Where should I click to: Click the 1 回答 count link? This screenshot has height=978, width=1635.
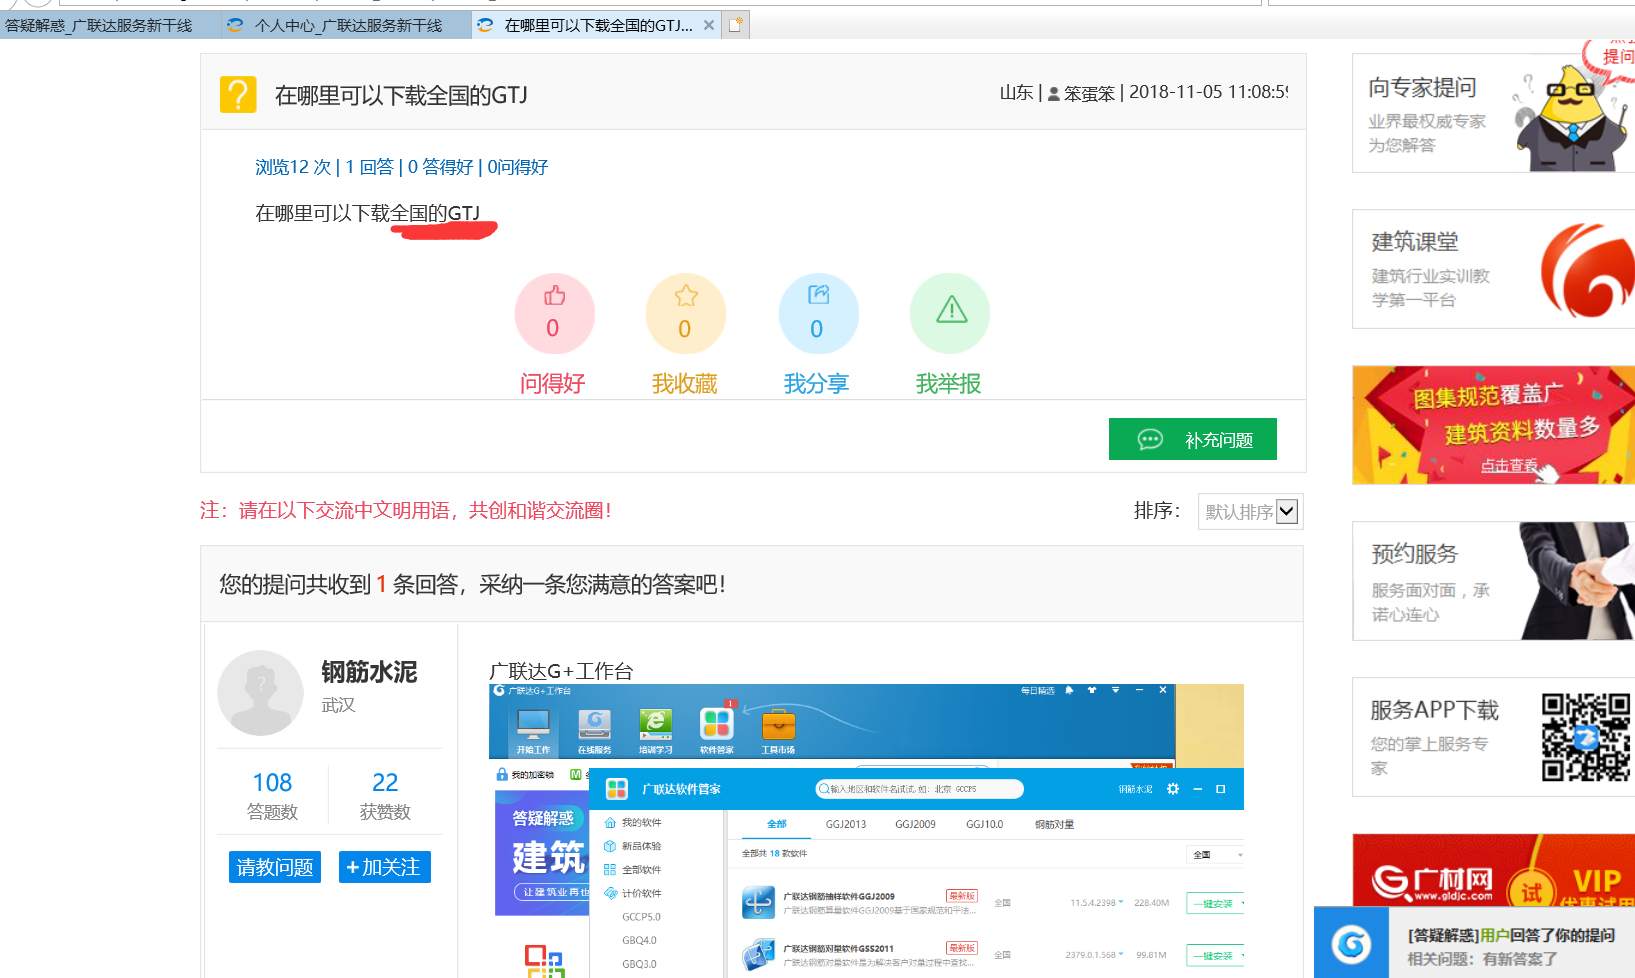point(369,167)
